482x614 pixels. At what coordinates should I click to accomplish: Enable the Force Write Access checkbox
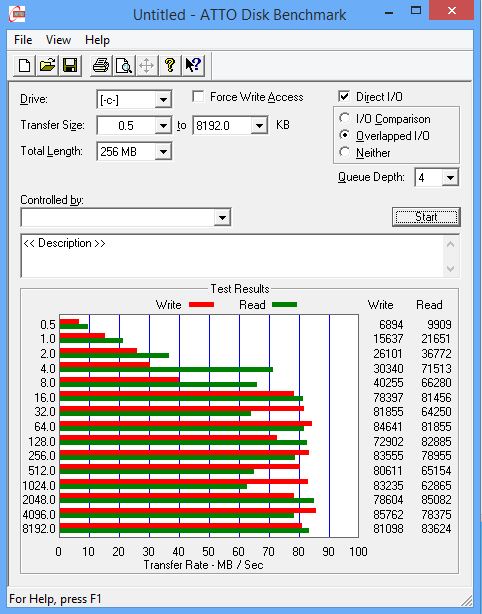pos(198,97)
